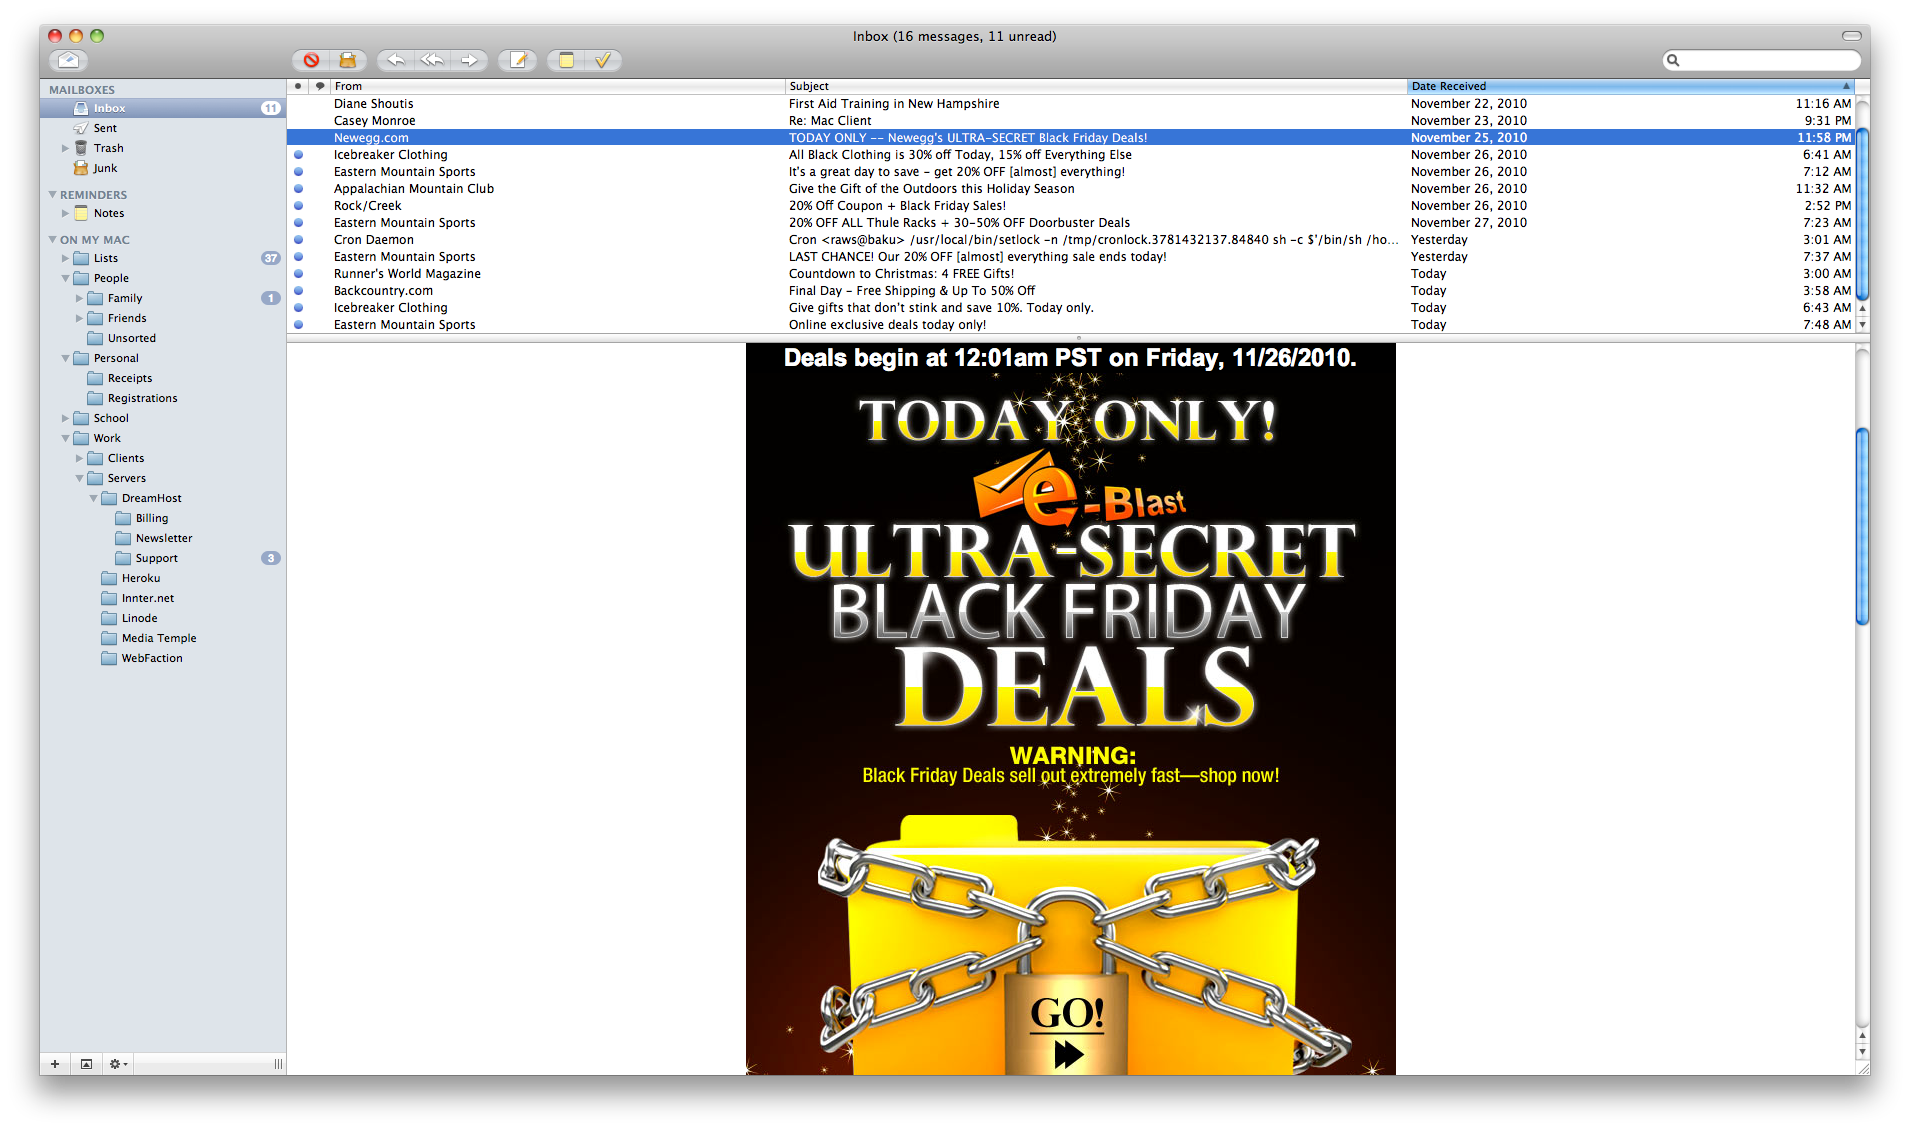Sort messages by the From column
The image size is (1910, 1130).
pos(557,86)
